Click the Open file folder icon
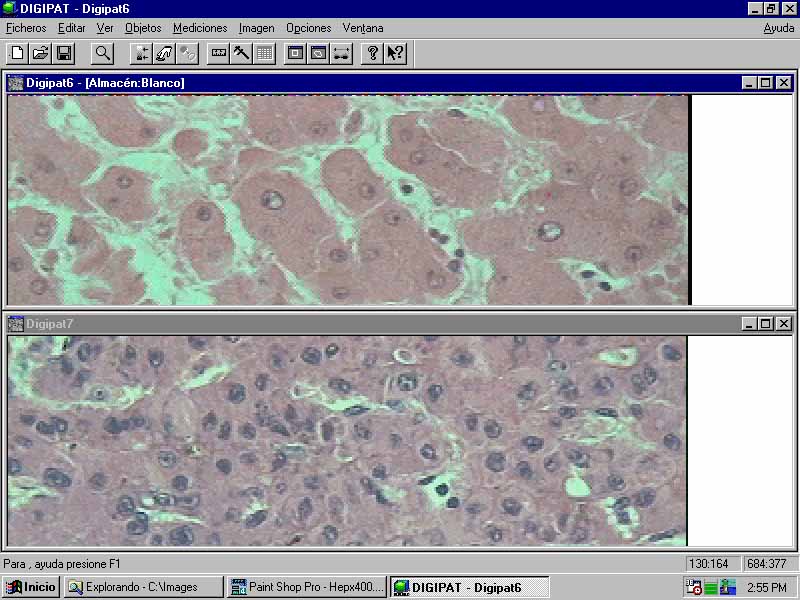800x600 pixels. coord(40,53)
